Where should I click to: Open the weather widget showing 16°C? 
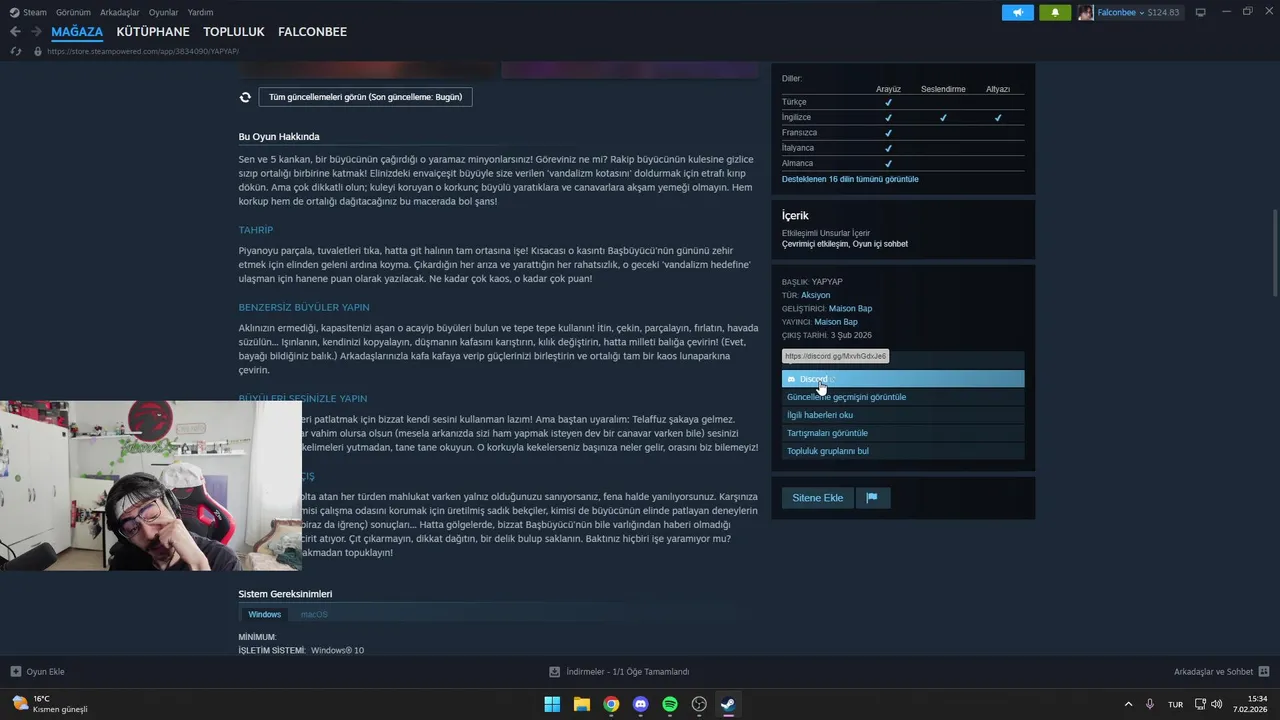coord(50,704)
